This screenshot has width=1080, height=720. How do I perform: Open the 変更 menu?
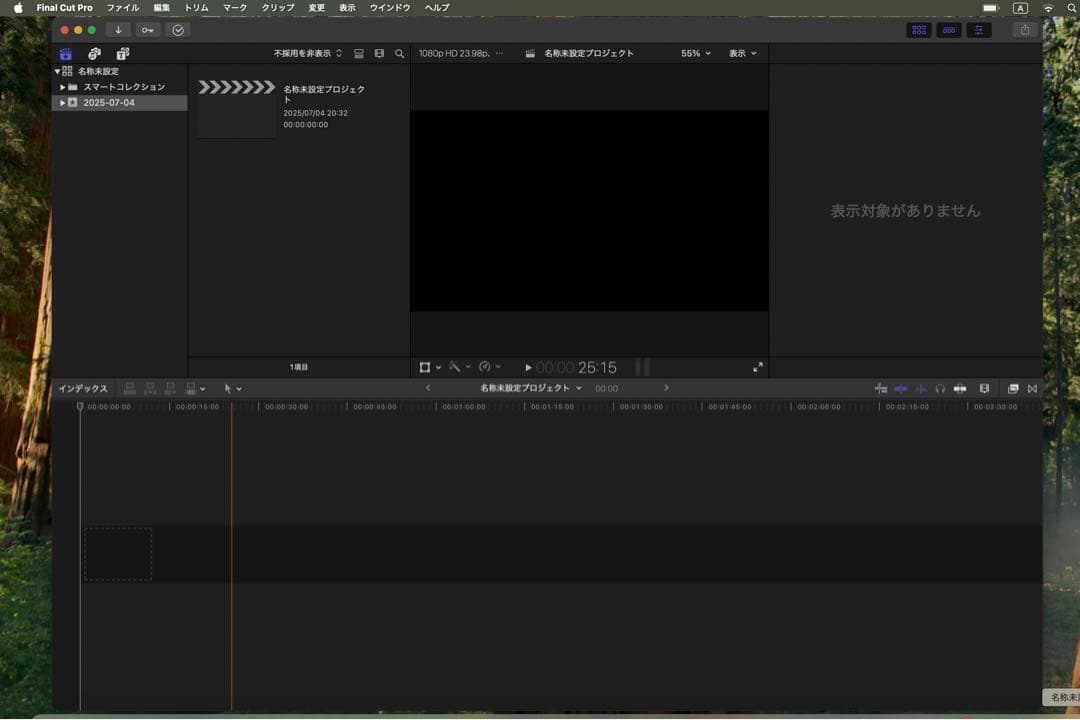click(316, 8)
